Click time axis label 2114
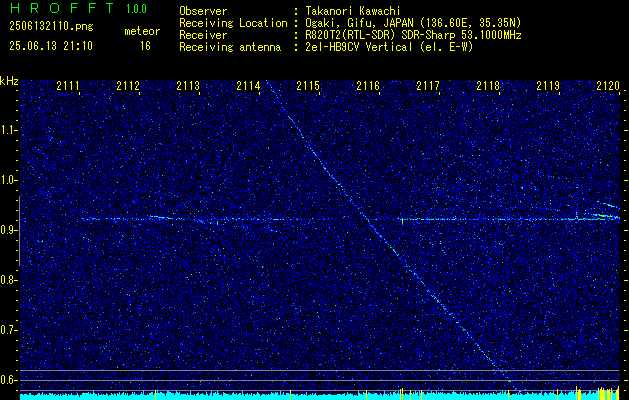 (x=248, y=85)
